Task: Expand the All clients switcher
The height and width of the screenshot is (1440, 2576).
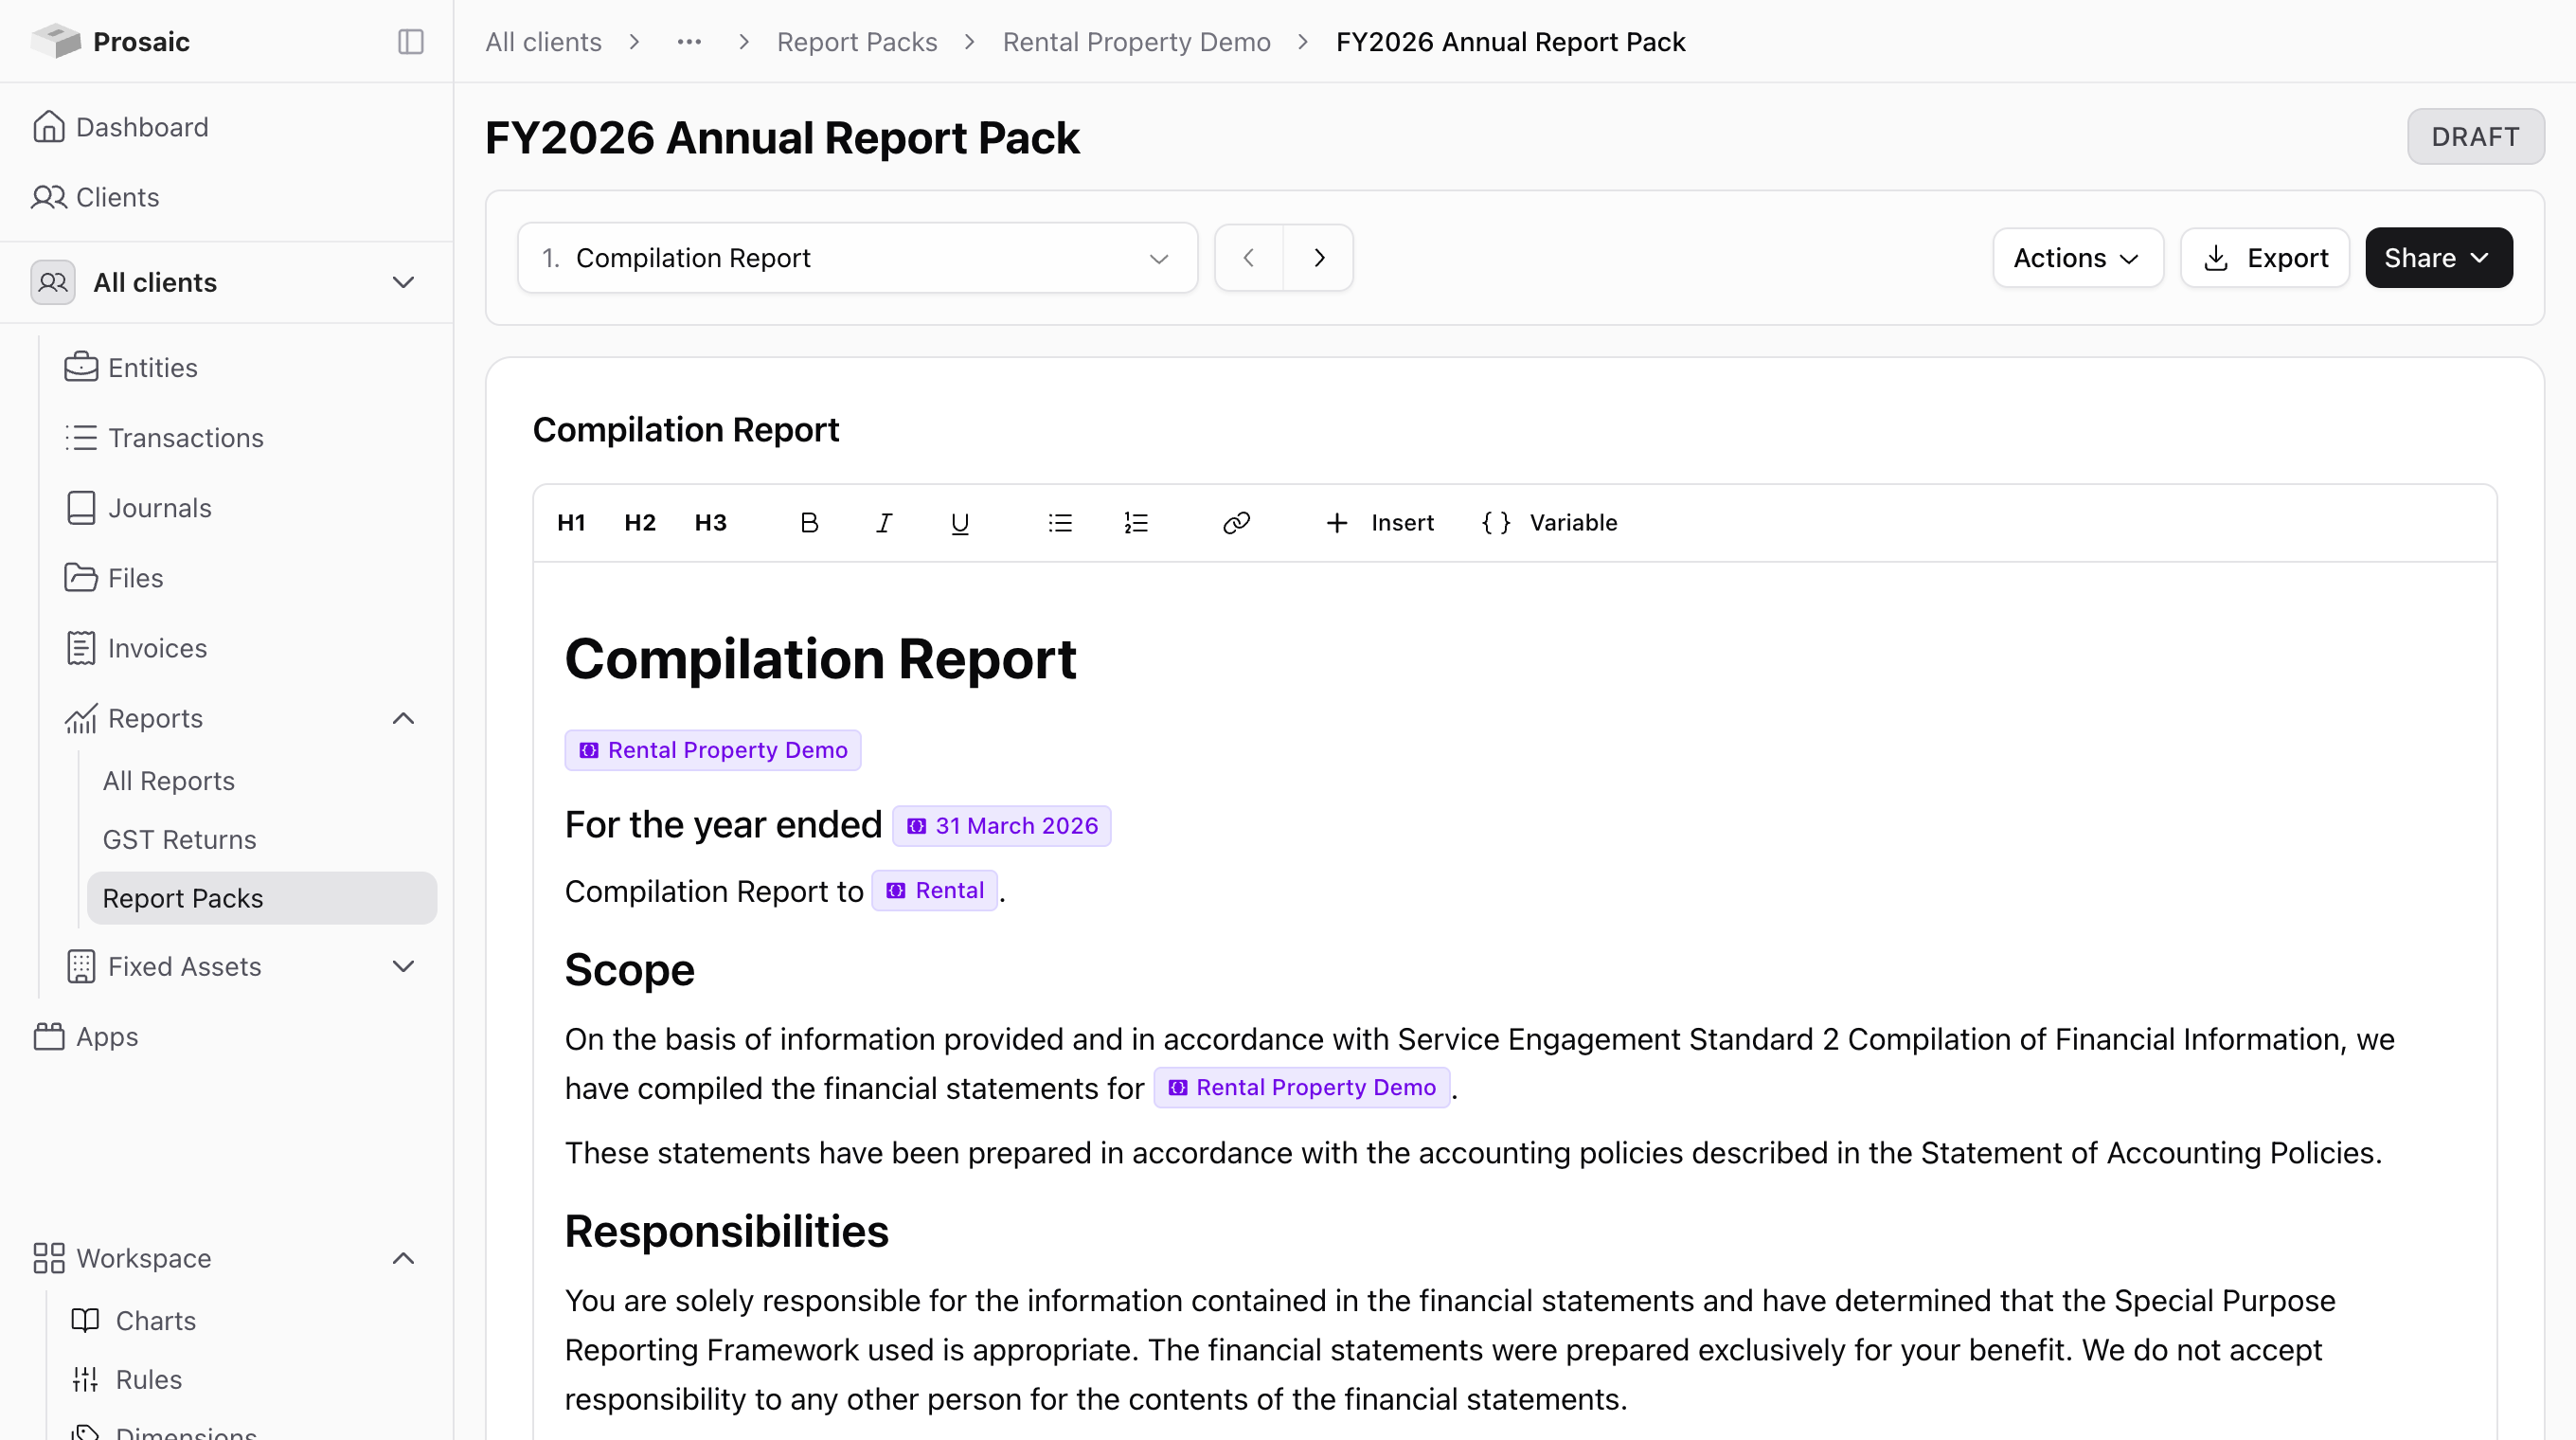Action: [226, 282]
